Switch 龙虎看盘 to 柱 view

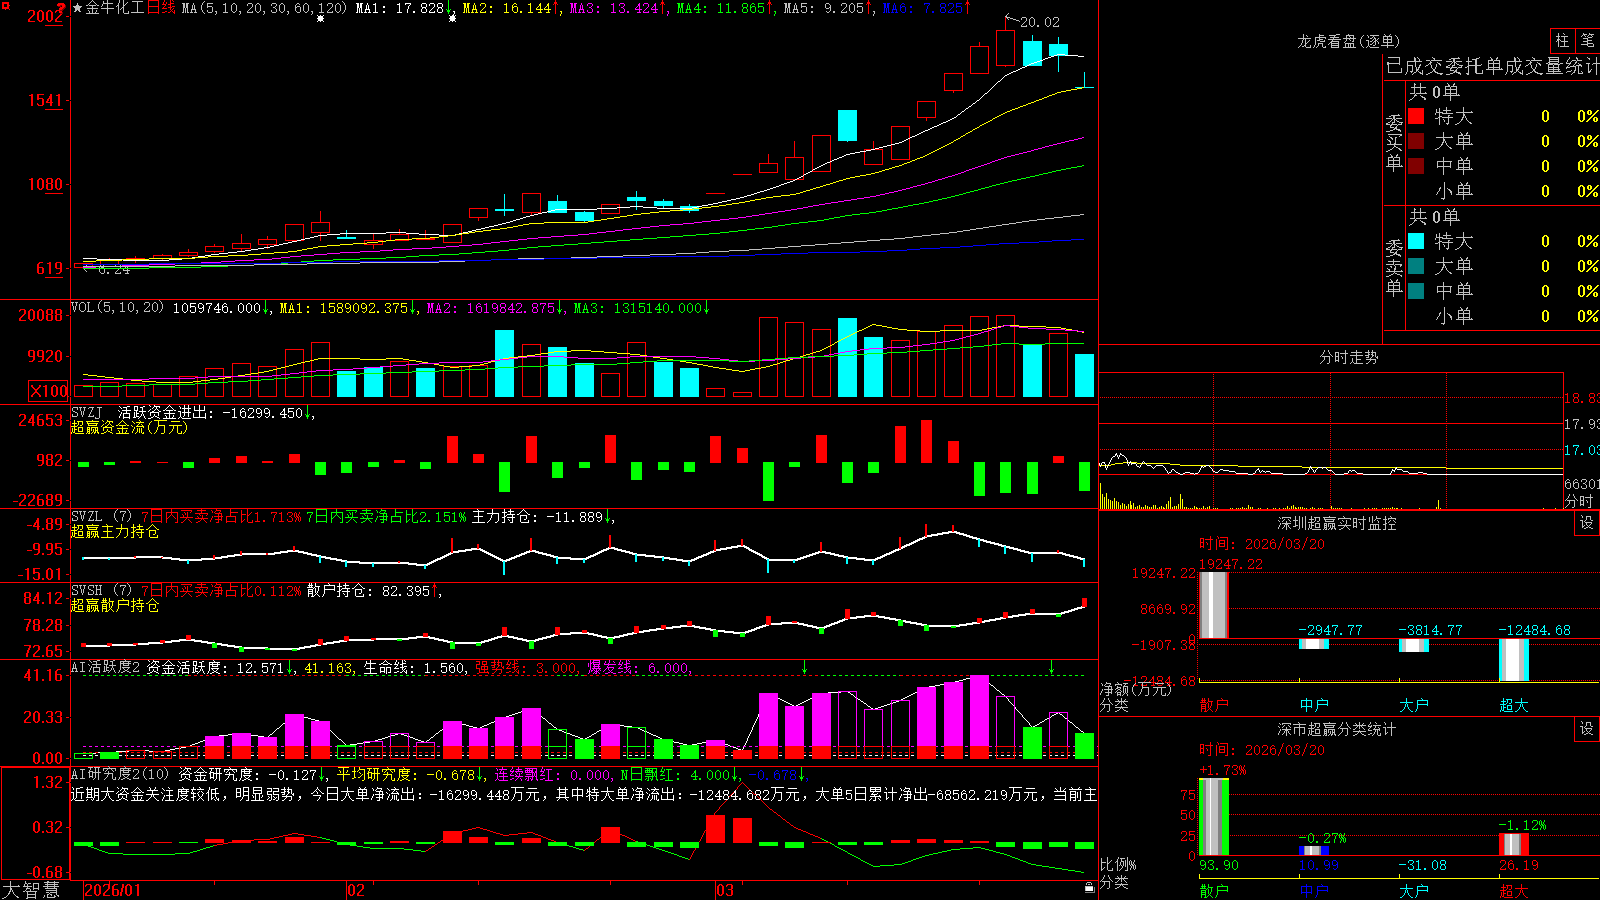click(1562, 41)
